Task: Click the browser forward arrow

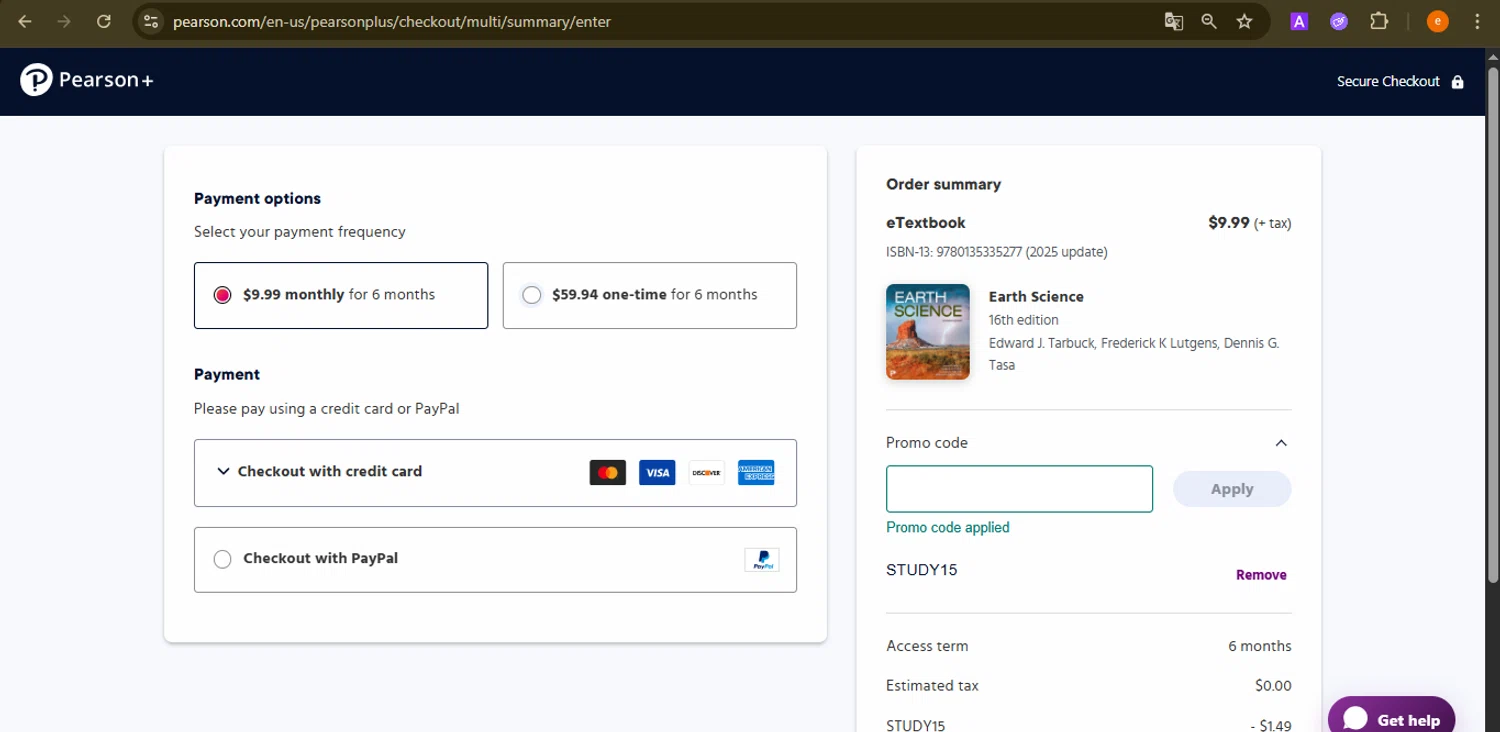Action: (64, 21)
